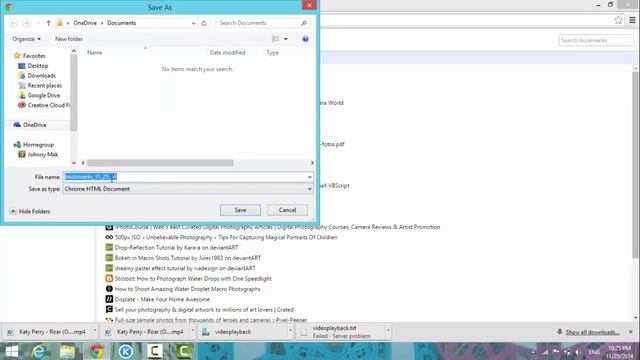Image resolution: width=640 pixels, height=360 pixels.
Task: Click file list scroll right arrow
Action: click(x=312, y=163)
